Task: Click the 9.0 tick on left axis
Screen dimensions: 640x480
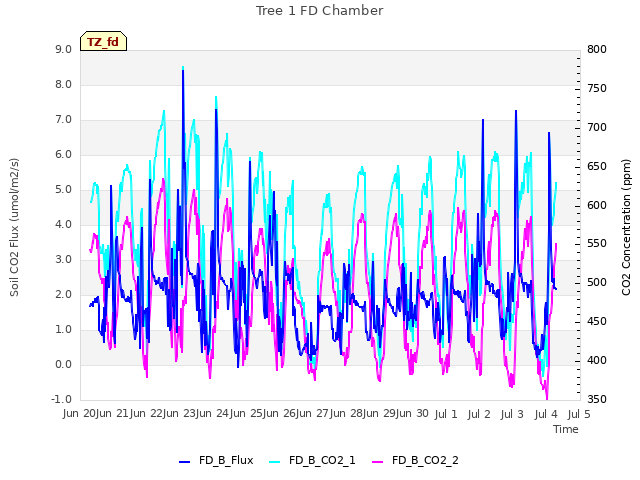Action: [x=64, y=49]
